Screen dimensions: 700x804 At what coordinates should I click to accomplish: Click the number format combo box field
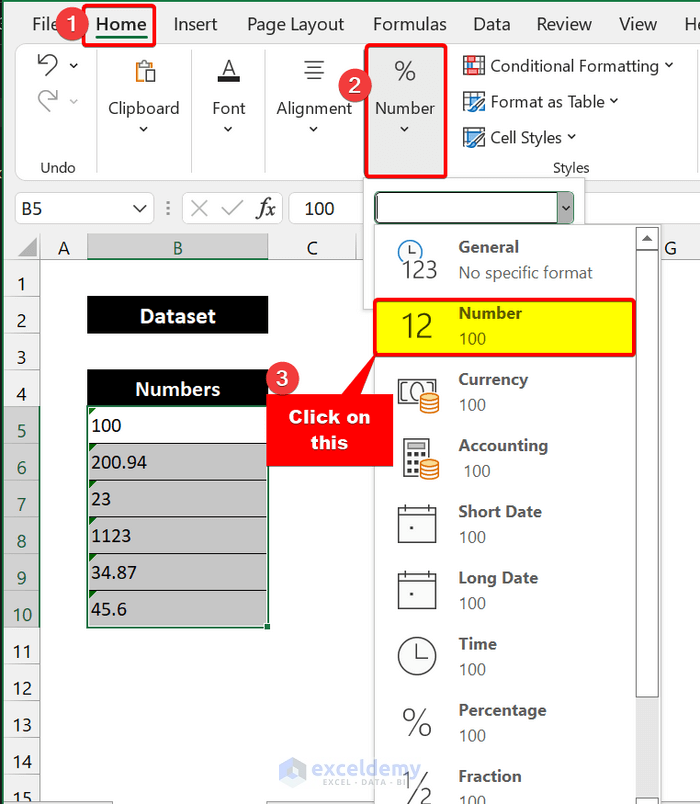(x=466, y=208)
